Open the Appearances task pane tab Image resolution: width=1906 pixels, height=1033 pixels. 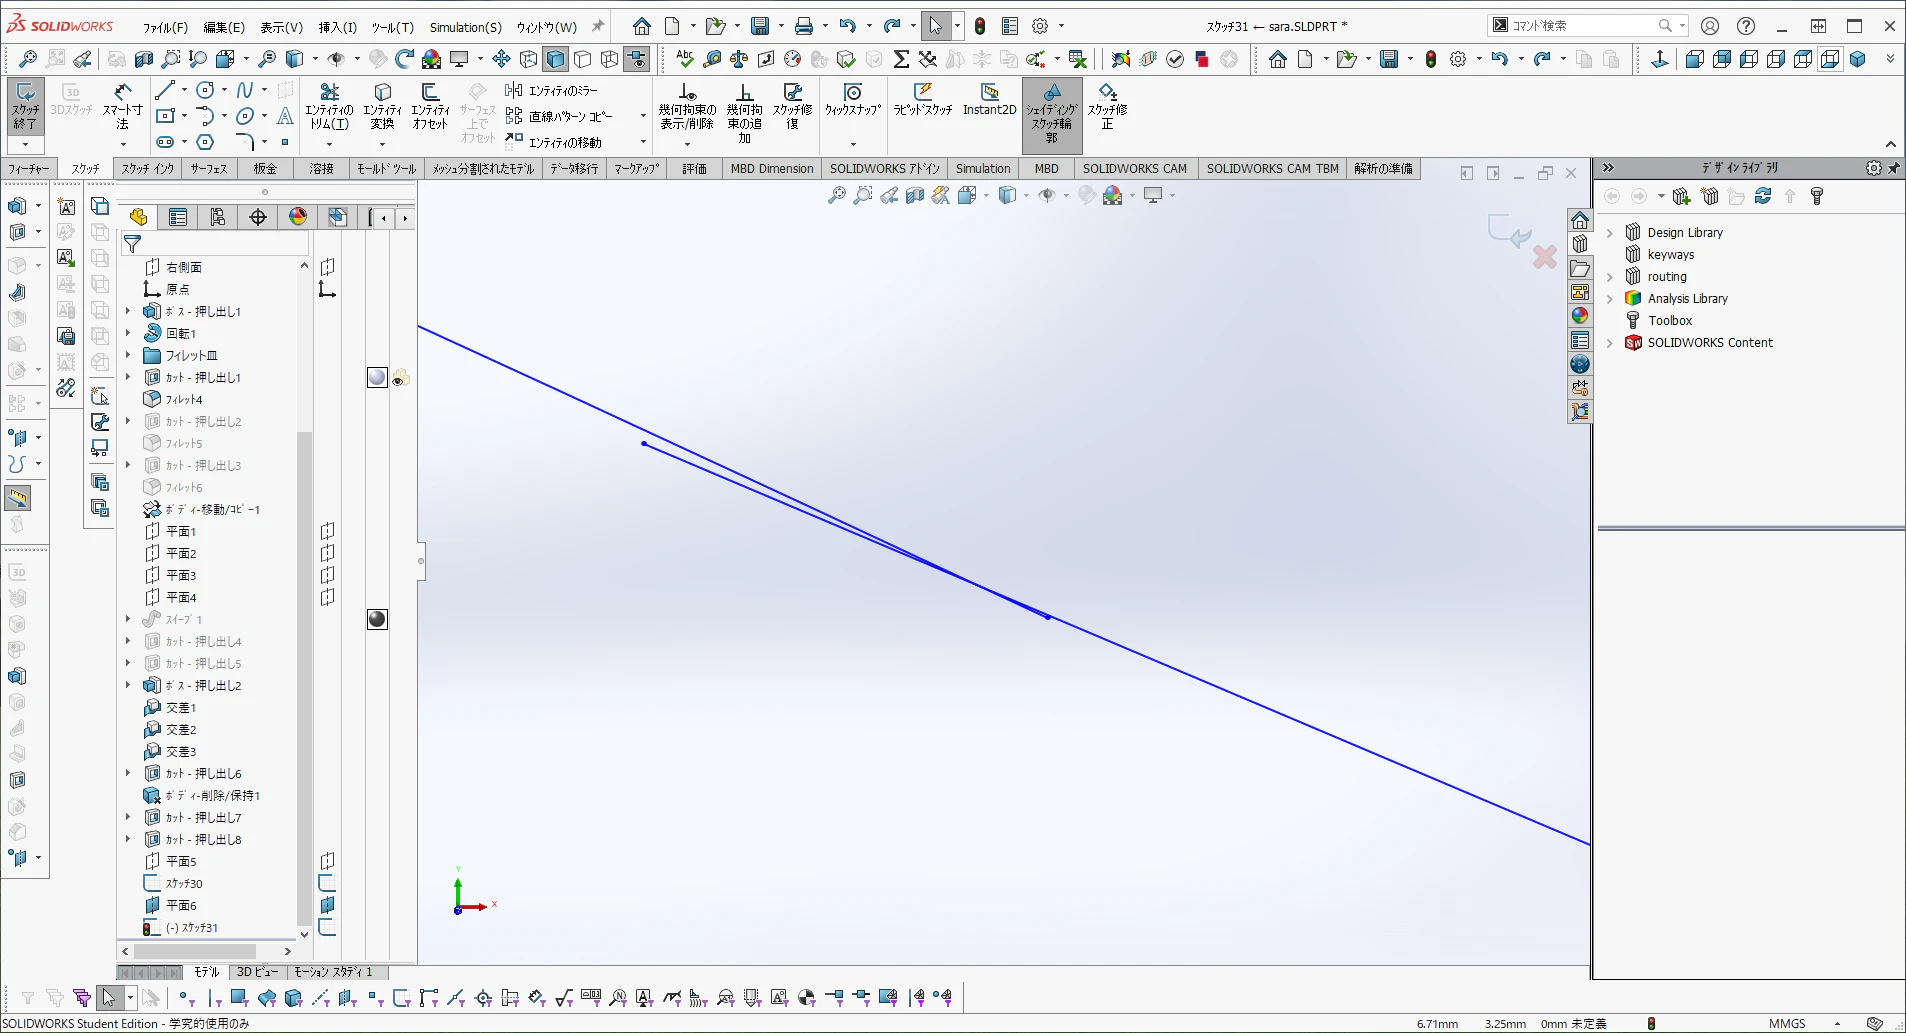(x=1580, y=316)
